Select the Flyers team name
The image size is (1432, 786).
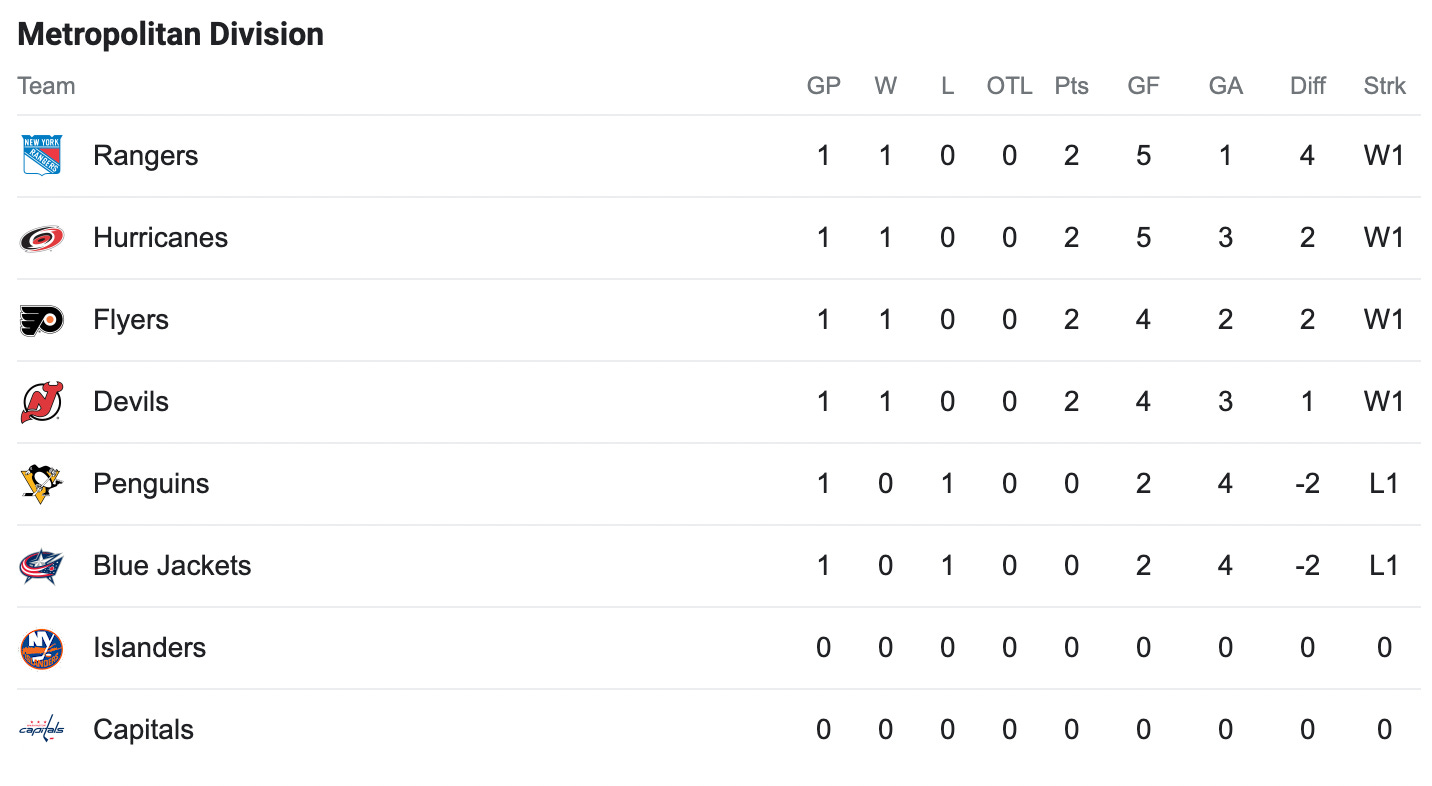[x=131, y=320]
